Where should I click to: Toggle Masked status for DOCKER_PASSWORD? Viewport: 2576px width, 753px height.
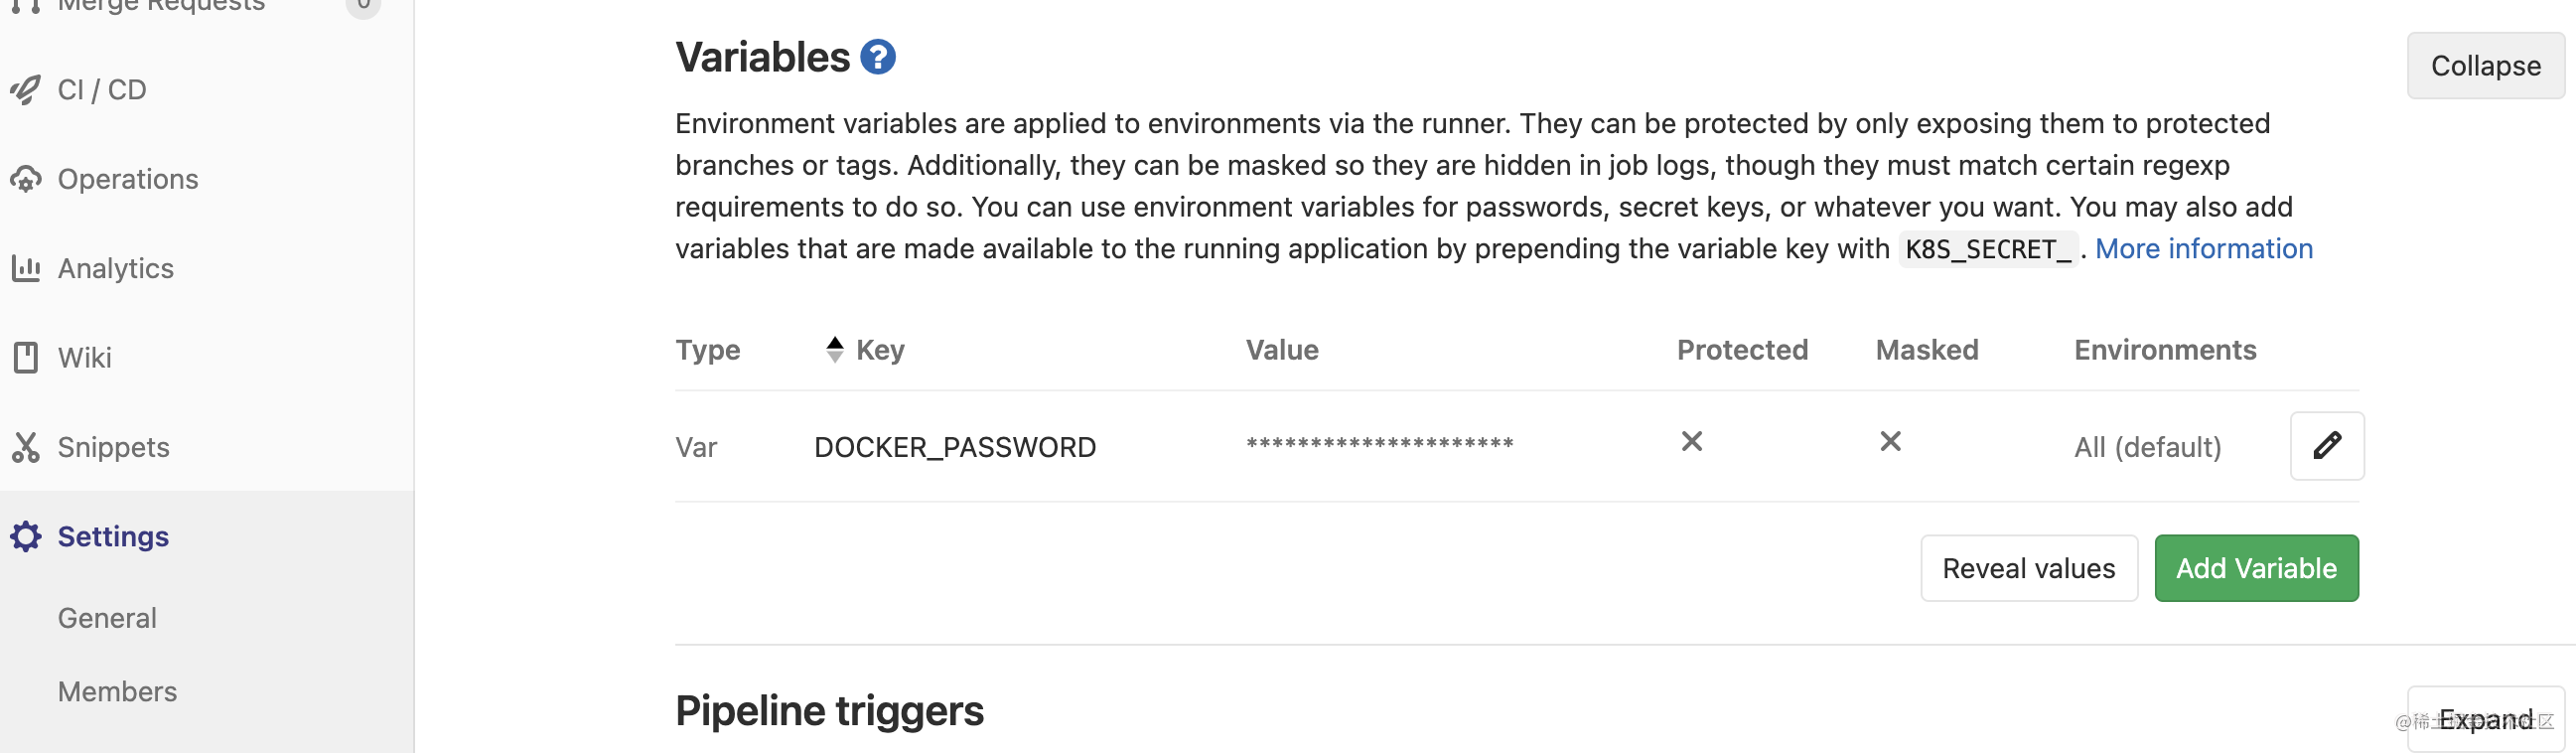(x=1886, y=441)
